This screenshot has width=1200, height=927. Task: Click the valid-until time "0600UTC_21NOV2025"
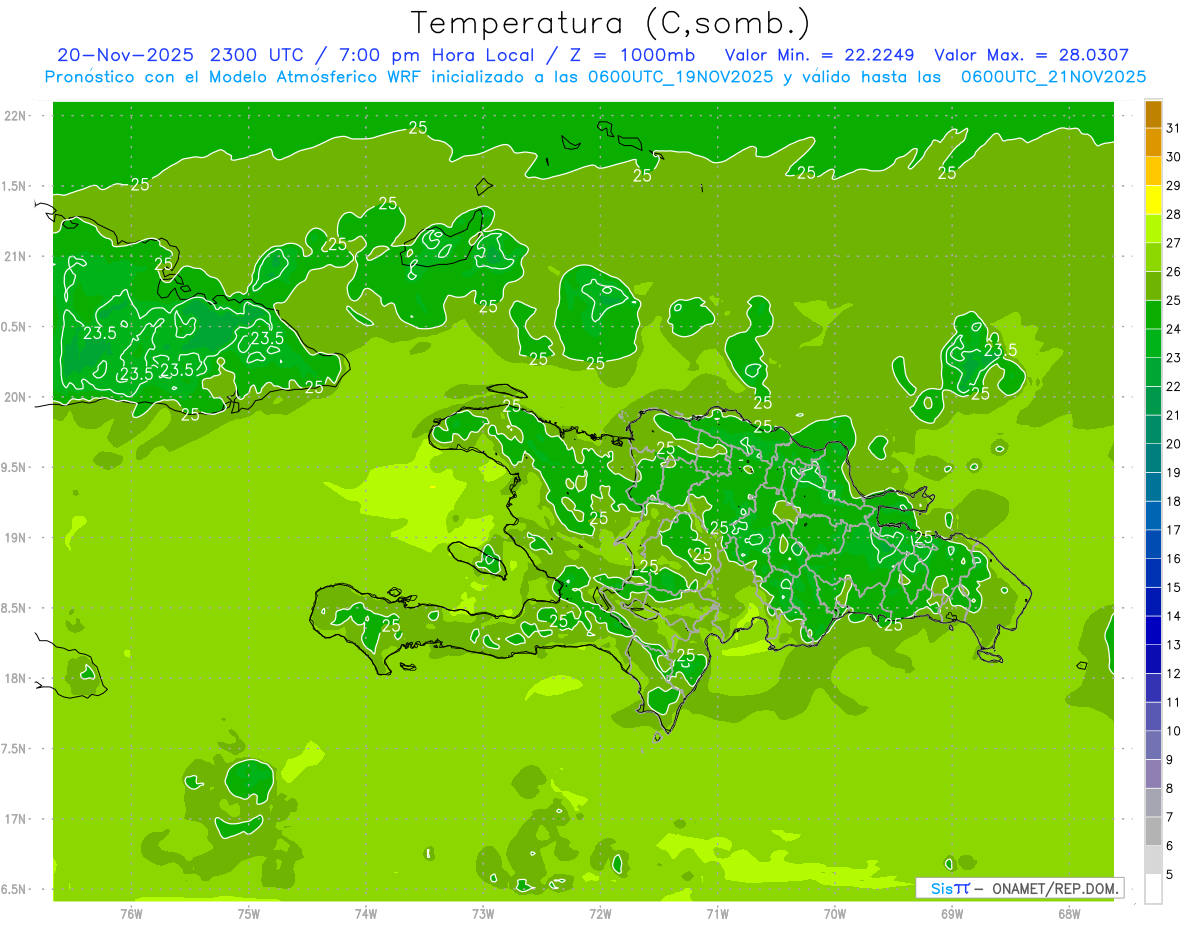coord(1053,77)
